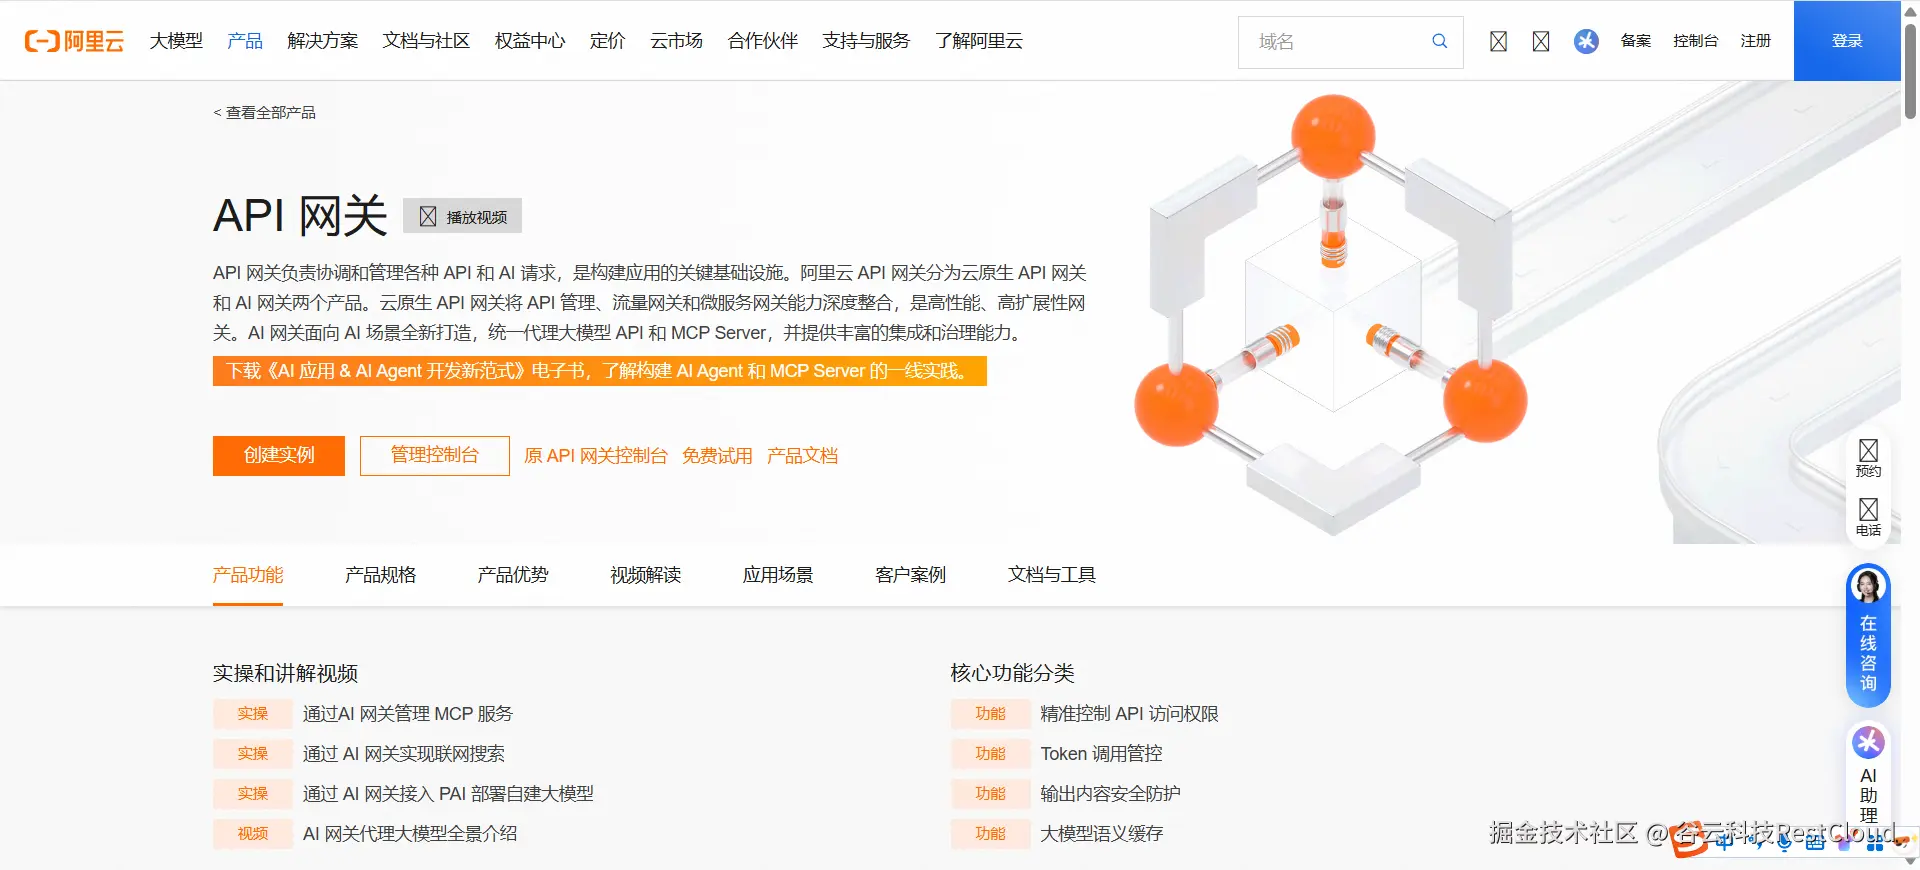The width and height of the screenshot is (1920, 870).
Task: Click the second placeholder icon after search box
Action: [x=1541, y=41]
